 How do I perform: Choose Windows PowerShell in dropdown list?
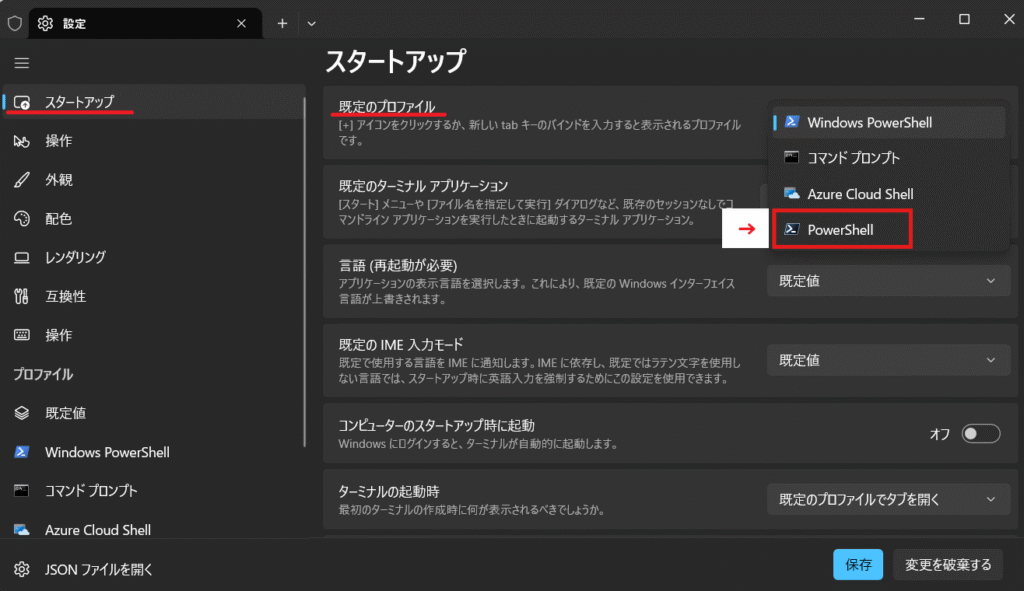(x=889, y=122)
